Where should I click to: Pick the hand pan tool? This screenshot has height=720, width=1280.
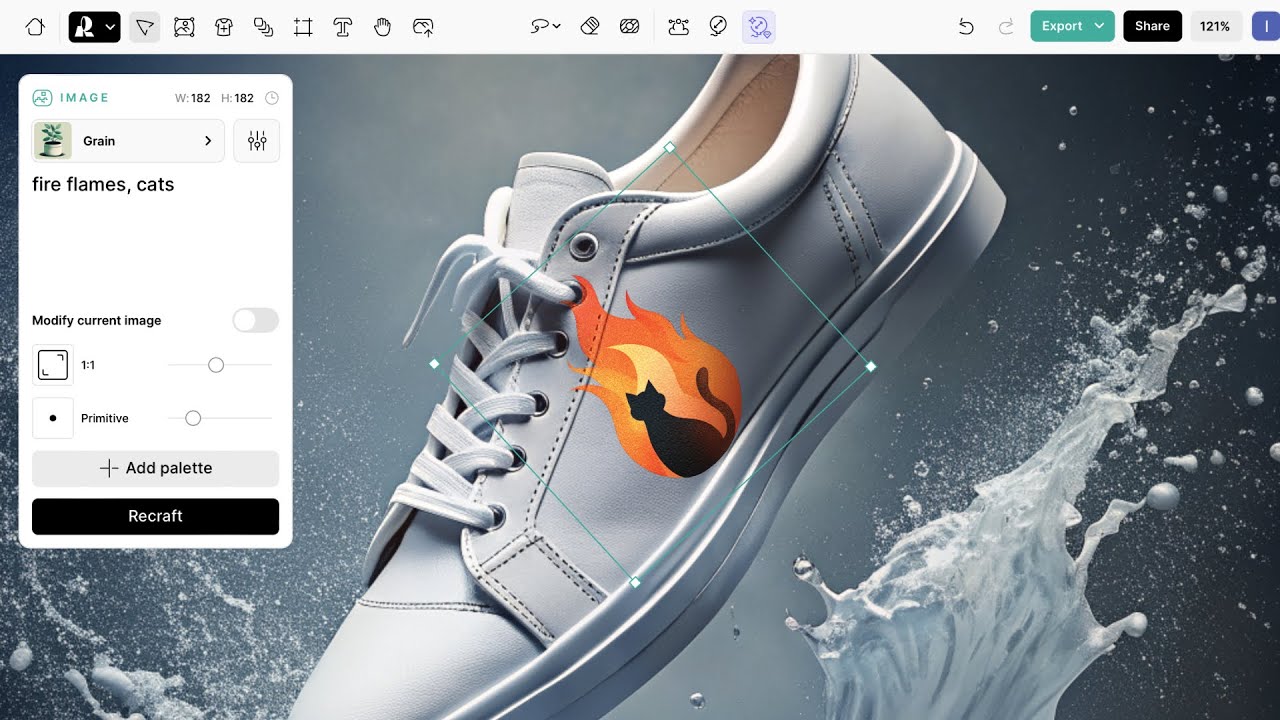382,27
